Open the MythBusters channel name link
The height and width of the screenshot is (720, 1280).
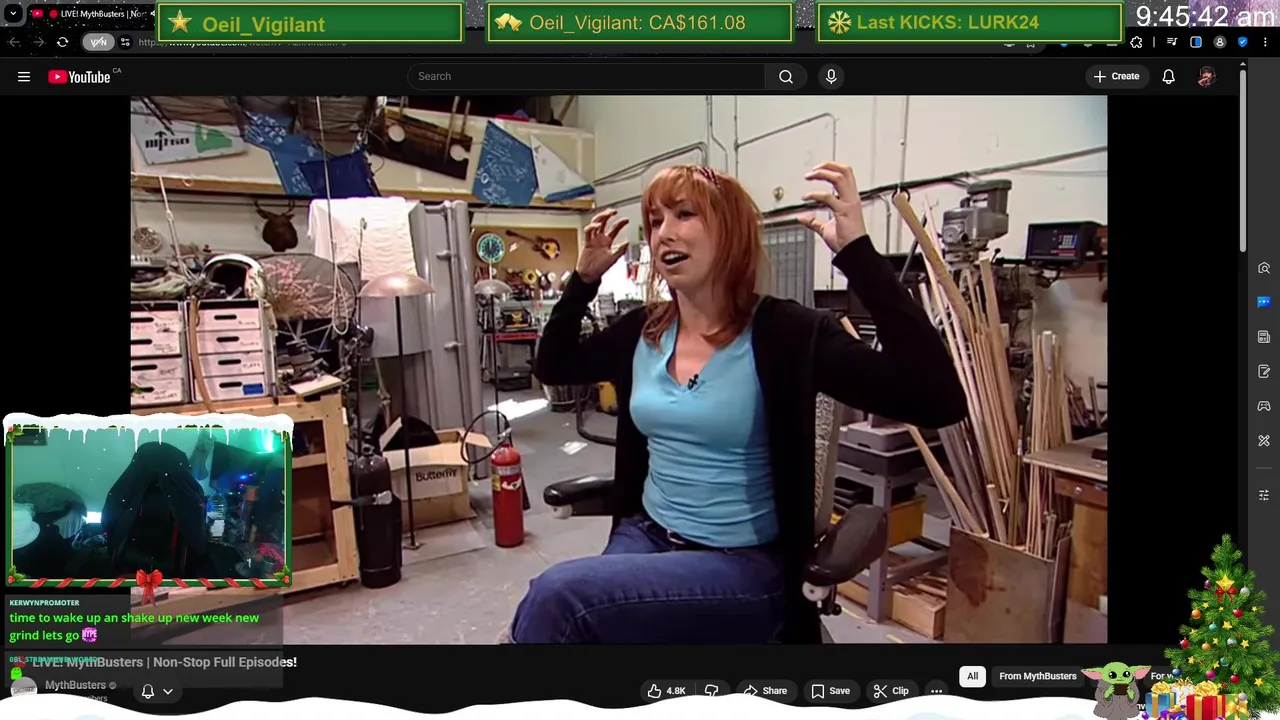[x=75, y=685]
